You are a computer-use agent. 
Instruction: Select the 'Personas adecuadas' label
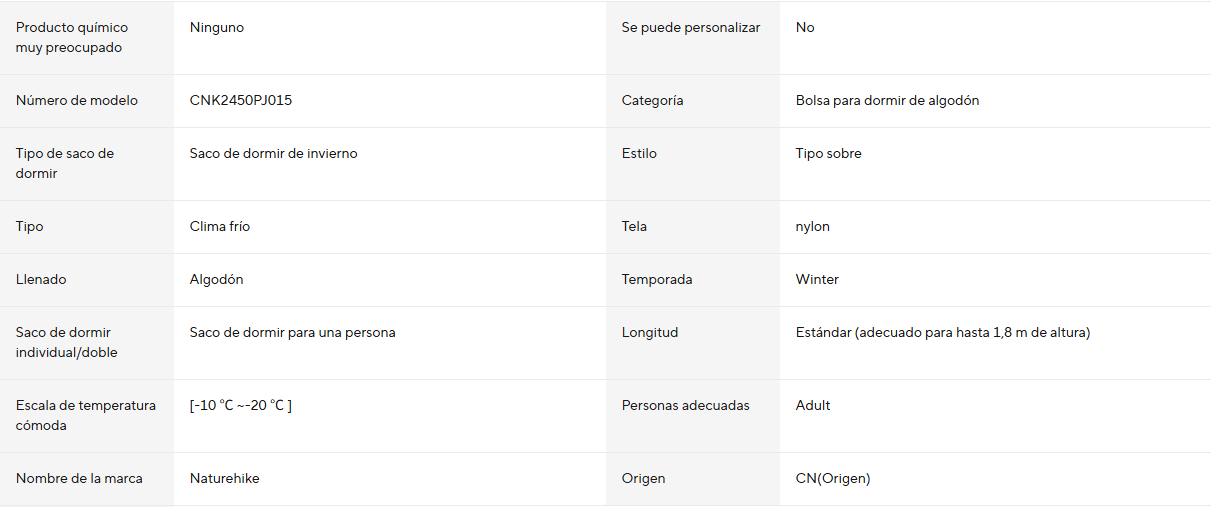(685, 405)
